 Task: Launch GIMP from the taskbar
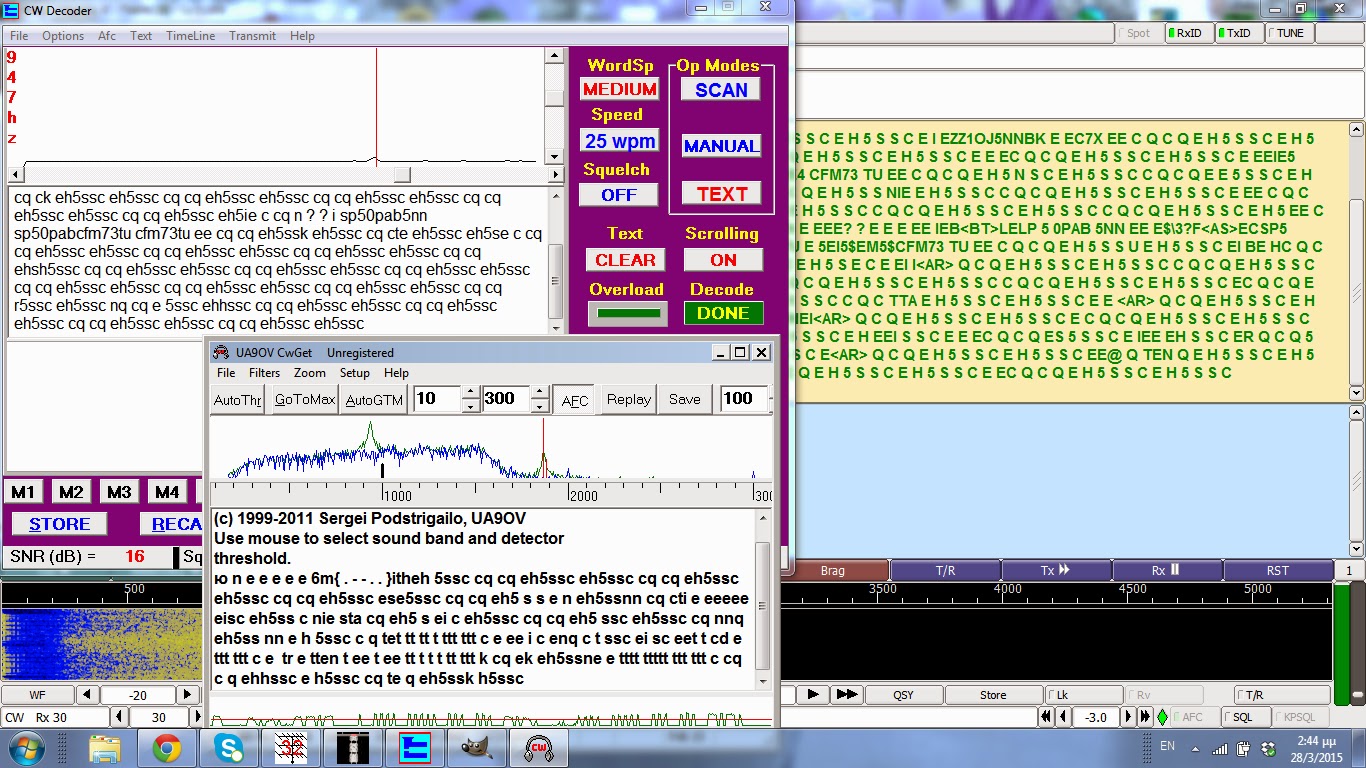(x=478, y=747)
